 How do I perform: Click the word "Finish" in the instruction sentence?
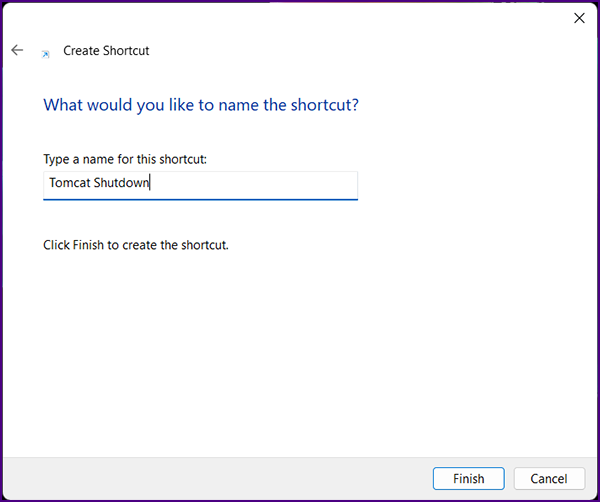[88, 244]
